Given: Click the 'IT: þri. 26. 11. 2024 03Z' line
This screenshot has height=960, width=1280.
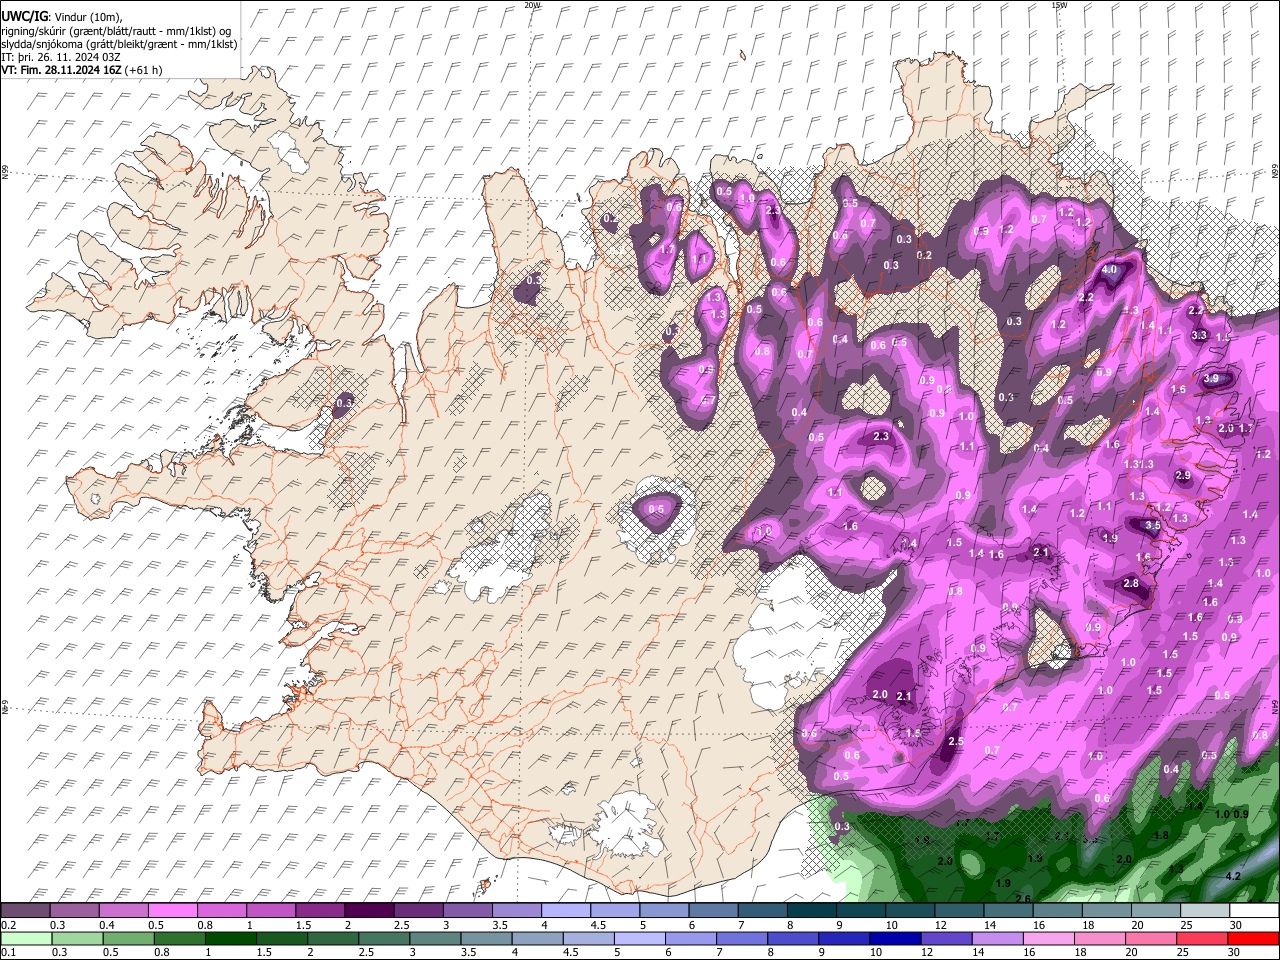Looking at the screenshot, I should (x=61, y=57).
